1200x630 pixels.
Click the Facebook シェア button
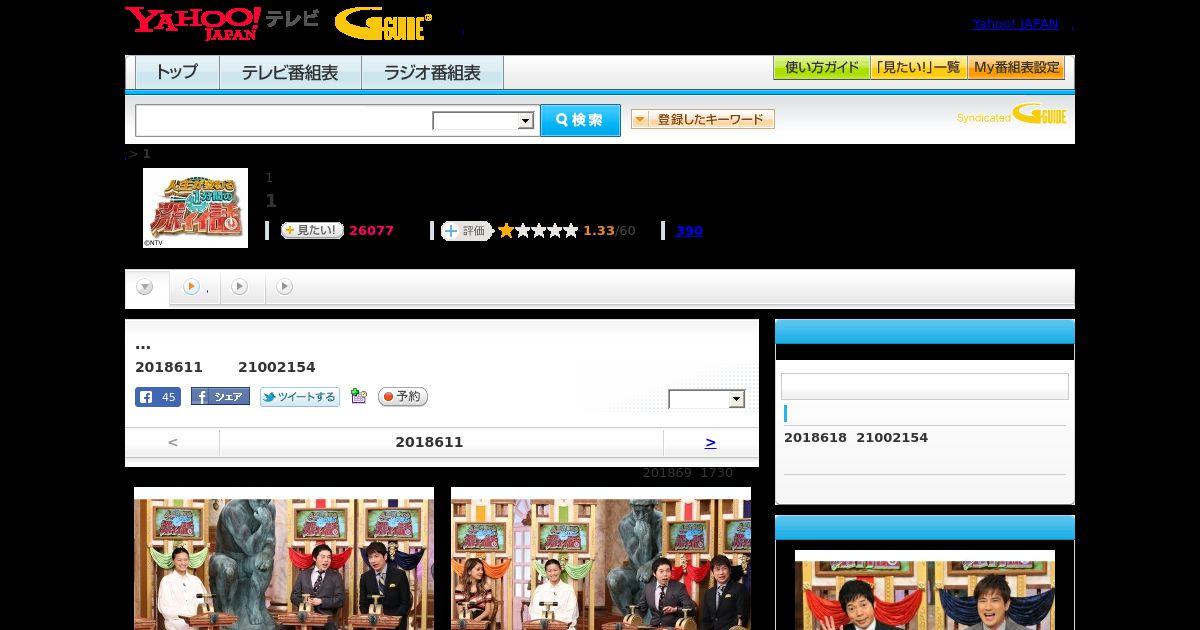220,397
